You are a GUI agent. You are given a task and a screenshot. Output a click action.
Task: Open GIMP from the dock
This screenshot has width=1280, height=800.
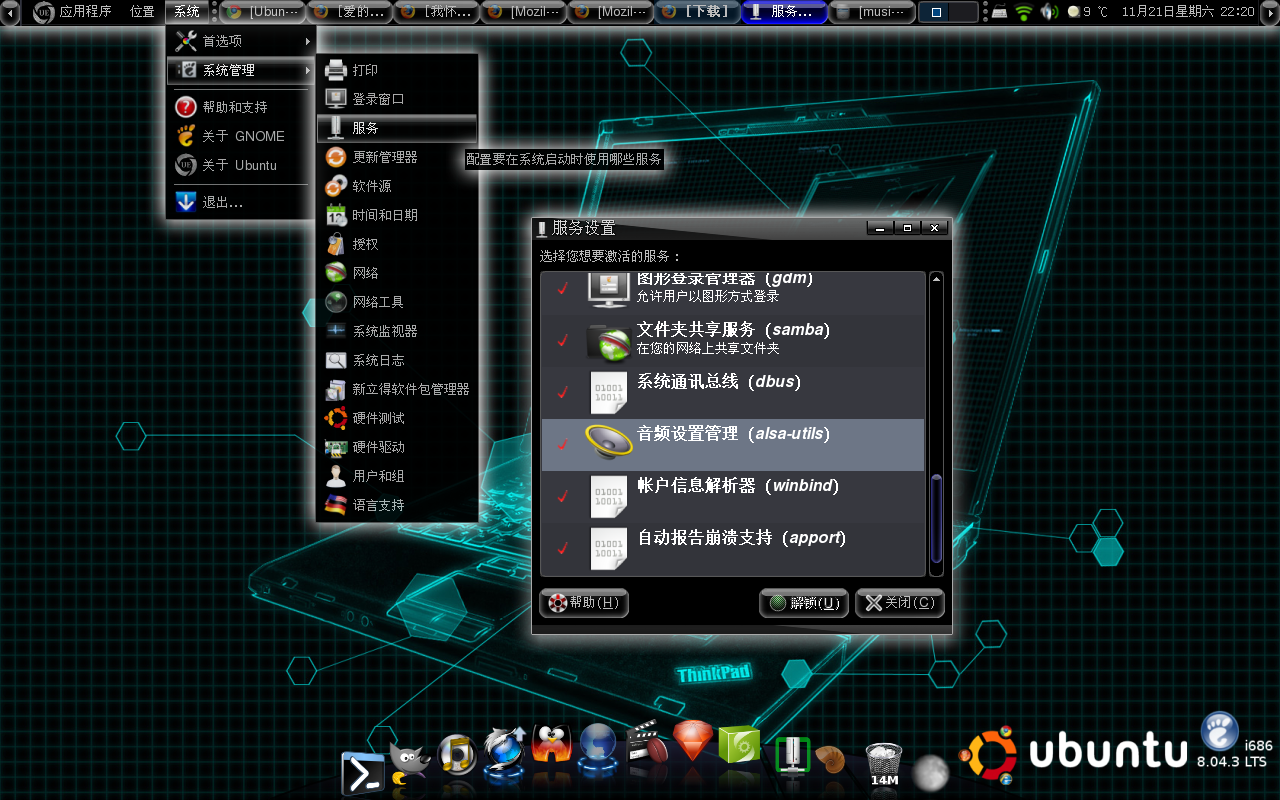tap(409, 764)
